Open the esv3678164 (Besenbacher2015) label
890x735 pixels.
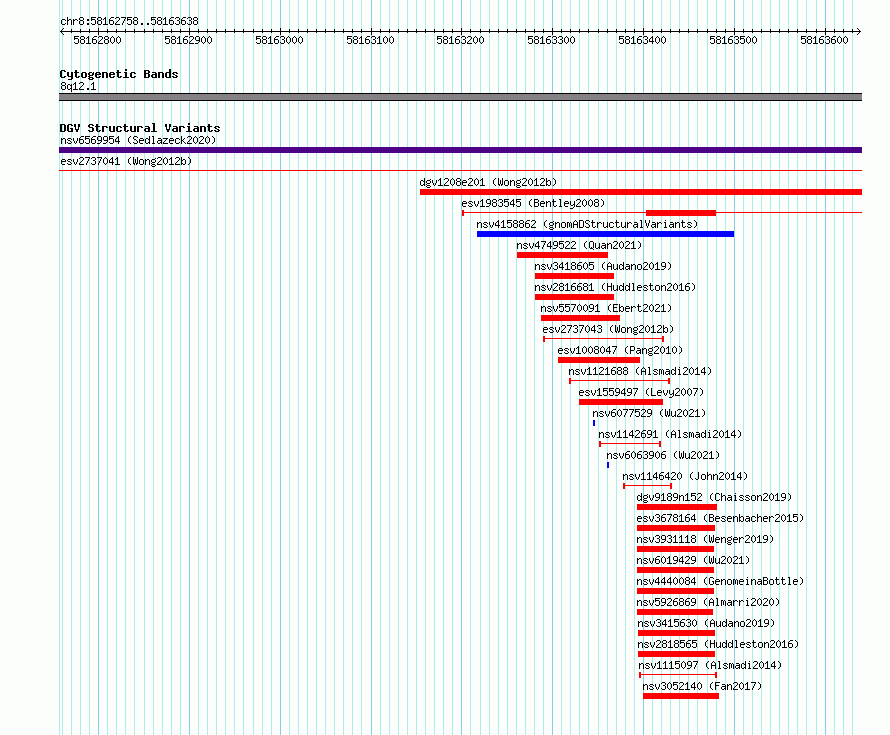coord(720,518)
